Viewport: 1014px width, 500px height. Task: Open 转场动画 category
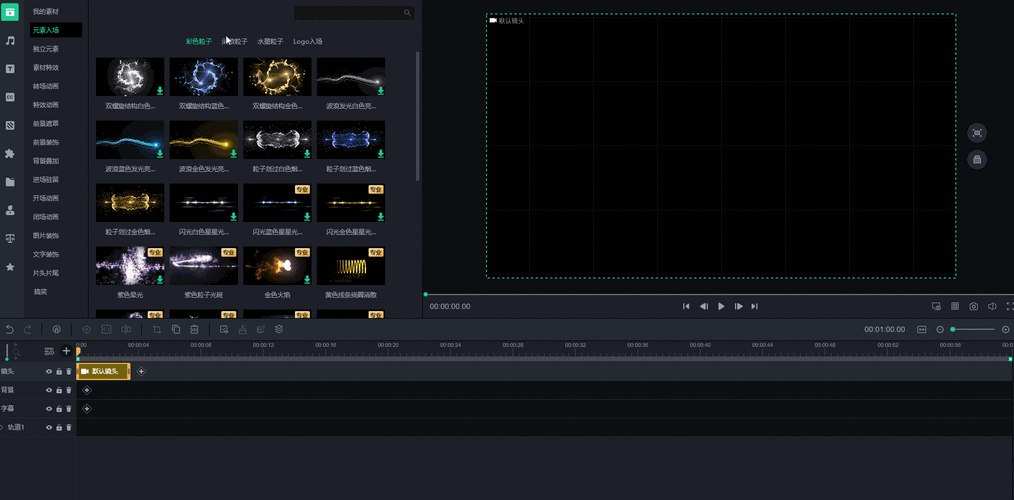click(45, 86)
